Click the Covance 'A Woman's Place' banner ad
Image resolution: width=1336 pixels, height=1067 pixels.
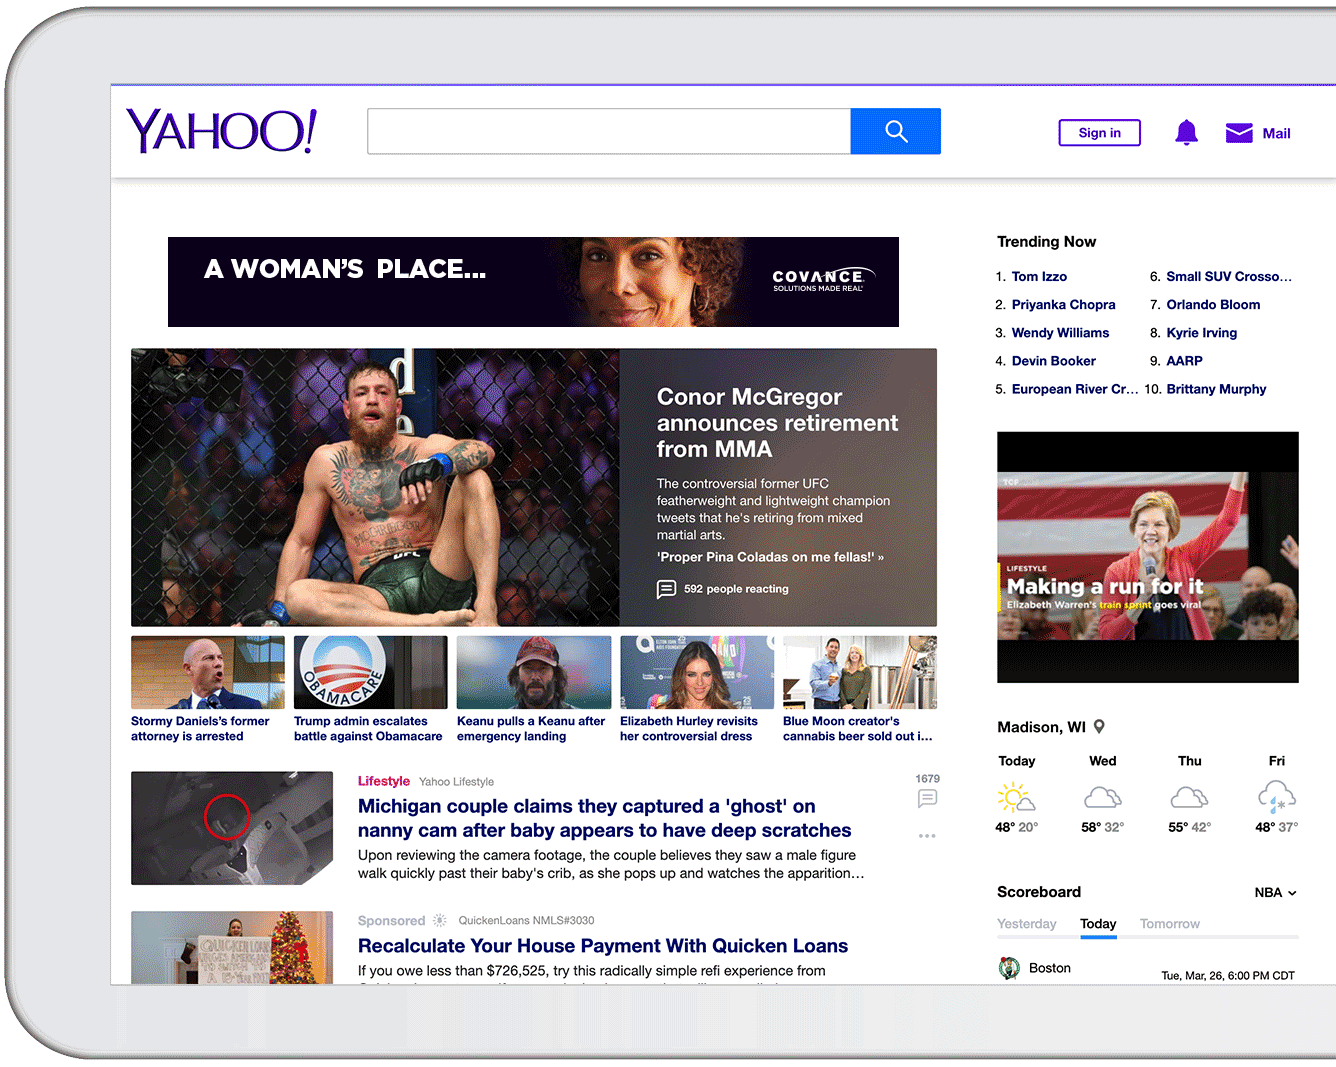pos(533,282)
